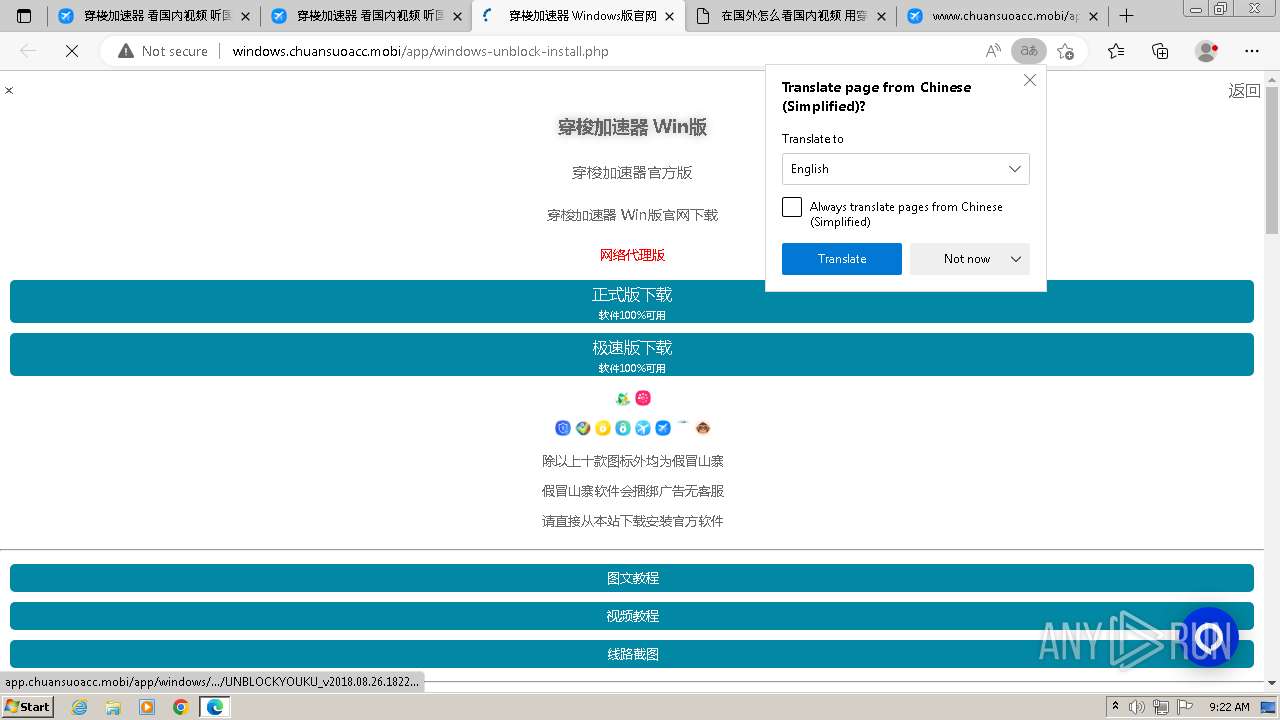Click the teal lock app icon
This screenshot has width=1280, height=720.
(623, 428)
